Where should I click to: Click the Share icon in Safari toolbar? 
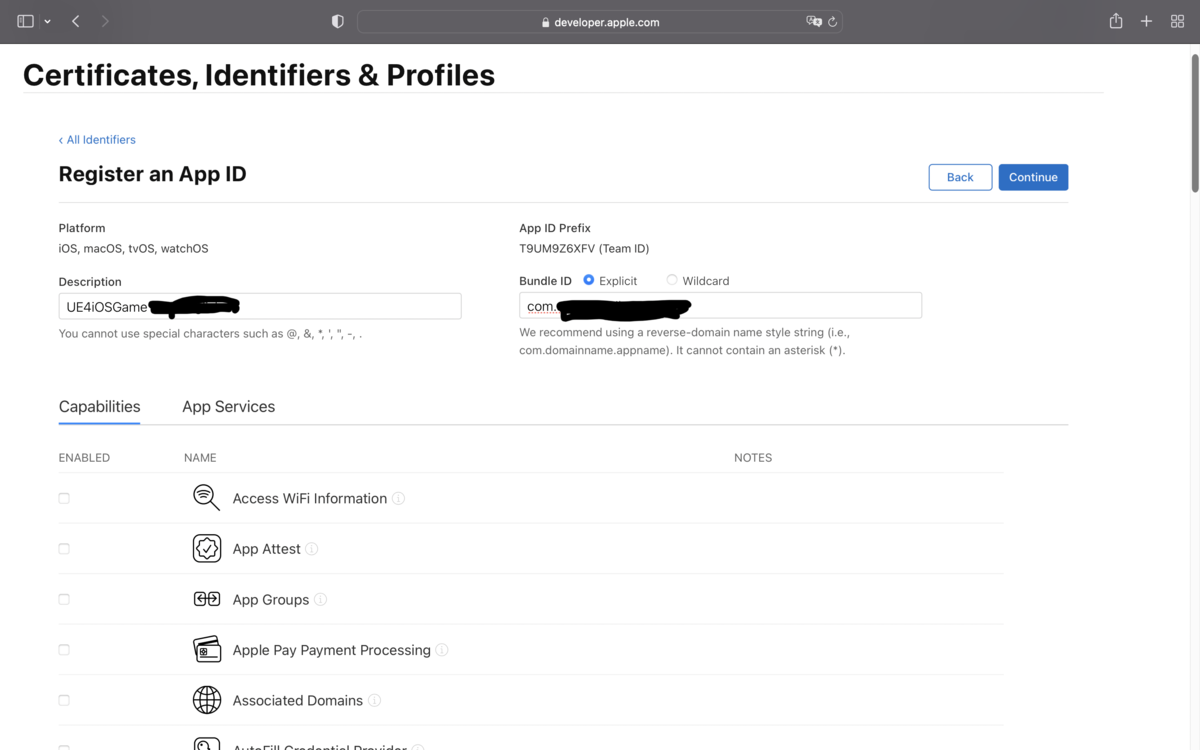tap(1116, 21)
